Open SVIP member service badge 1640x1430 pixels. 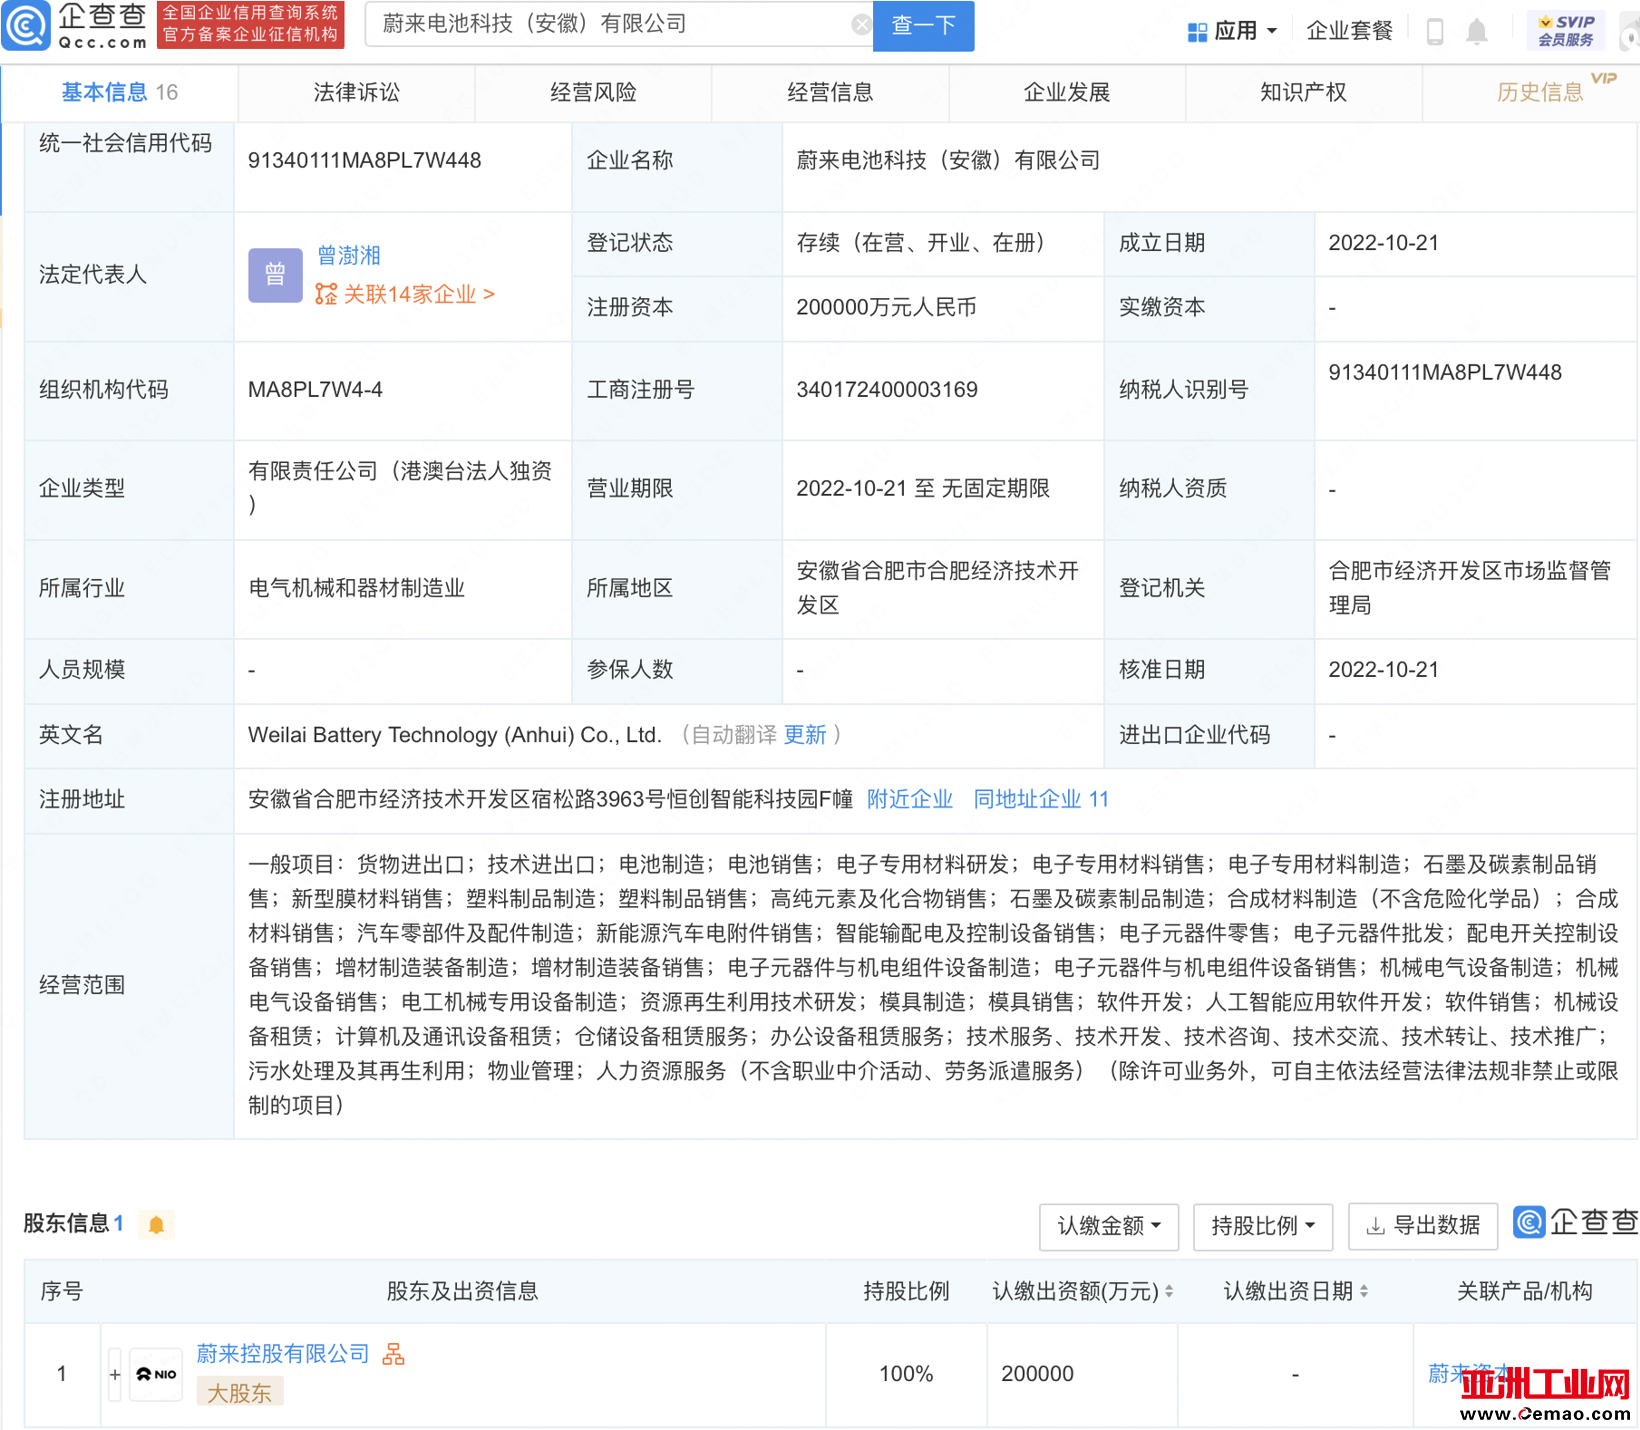click(1566, 31)
